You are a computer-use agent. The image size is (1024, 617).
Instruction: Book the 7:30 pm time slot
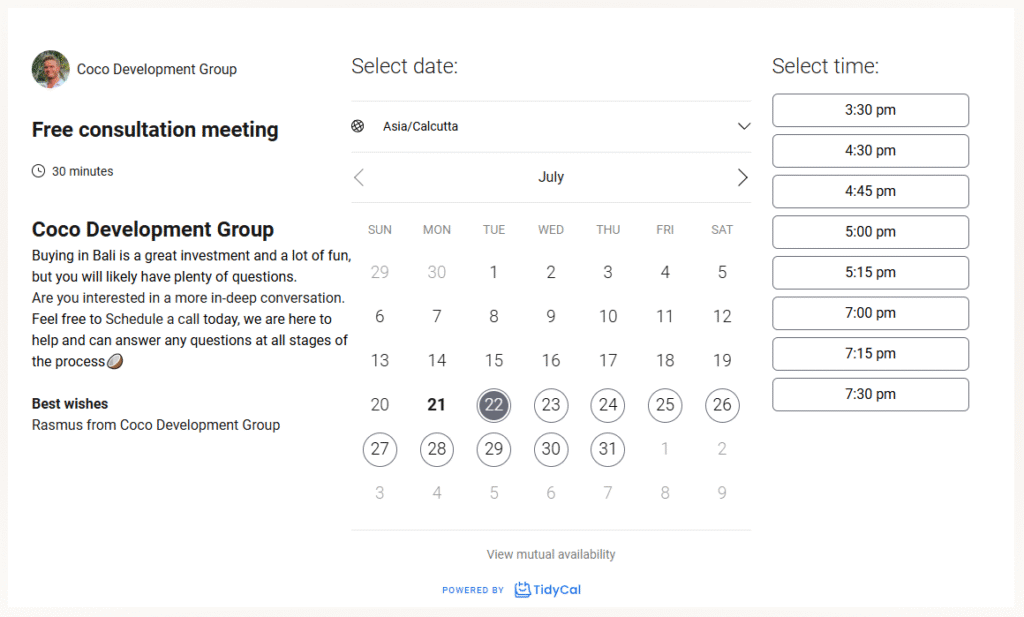(x=870, y=394)
